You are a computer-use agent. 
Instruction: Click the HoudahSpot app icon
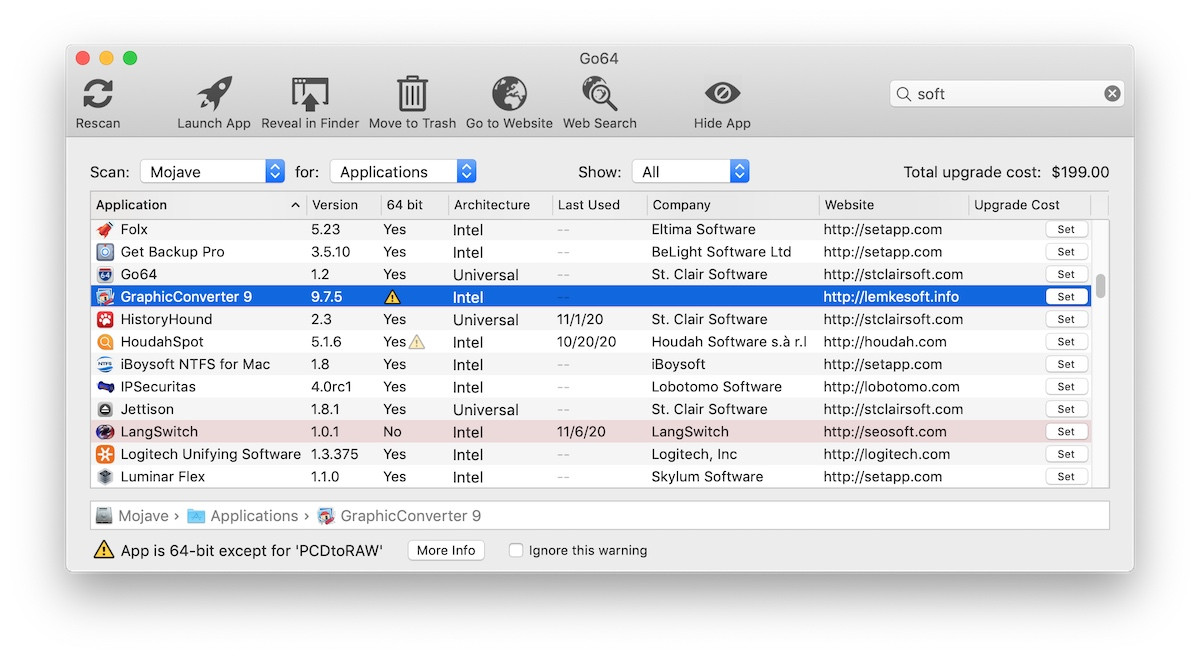[x=105, y=342]
